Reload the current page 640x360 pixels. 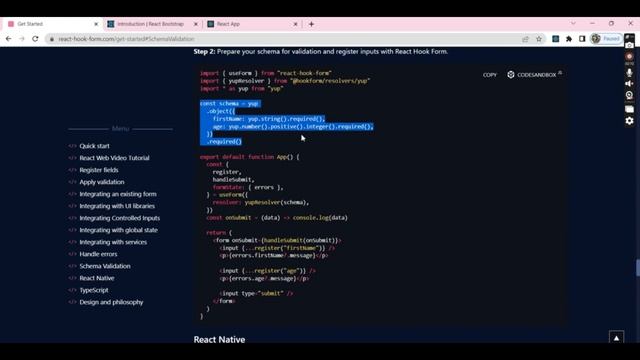35,39
